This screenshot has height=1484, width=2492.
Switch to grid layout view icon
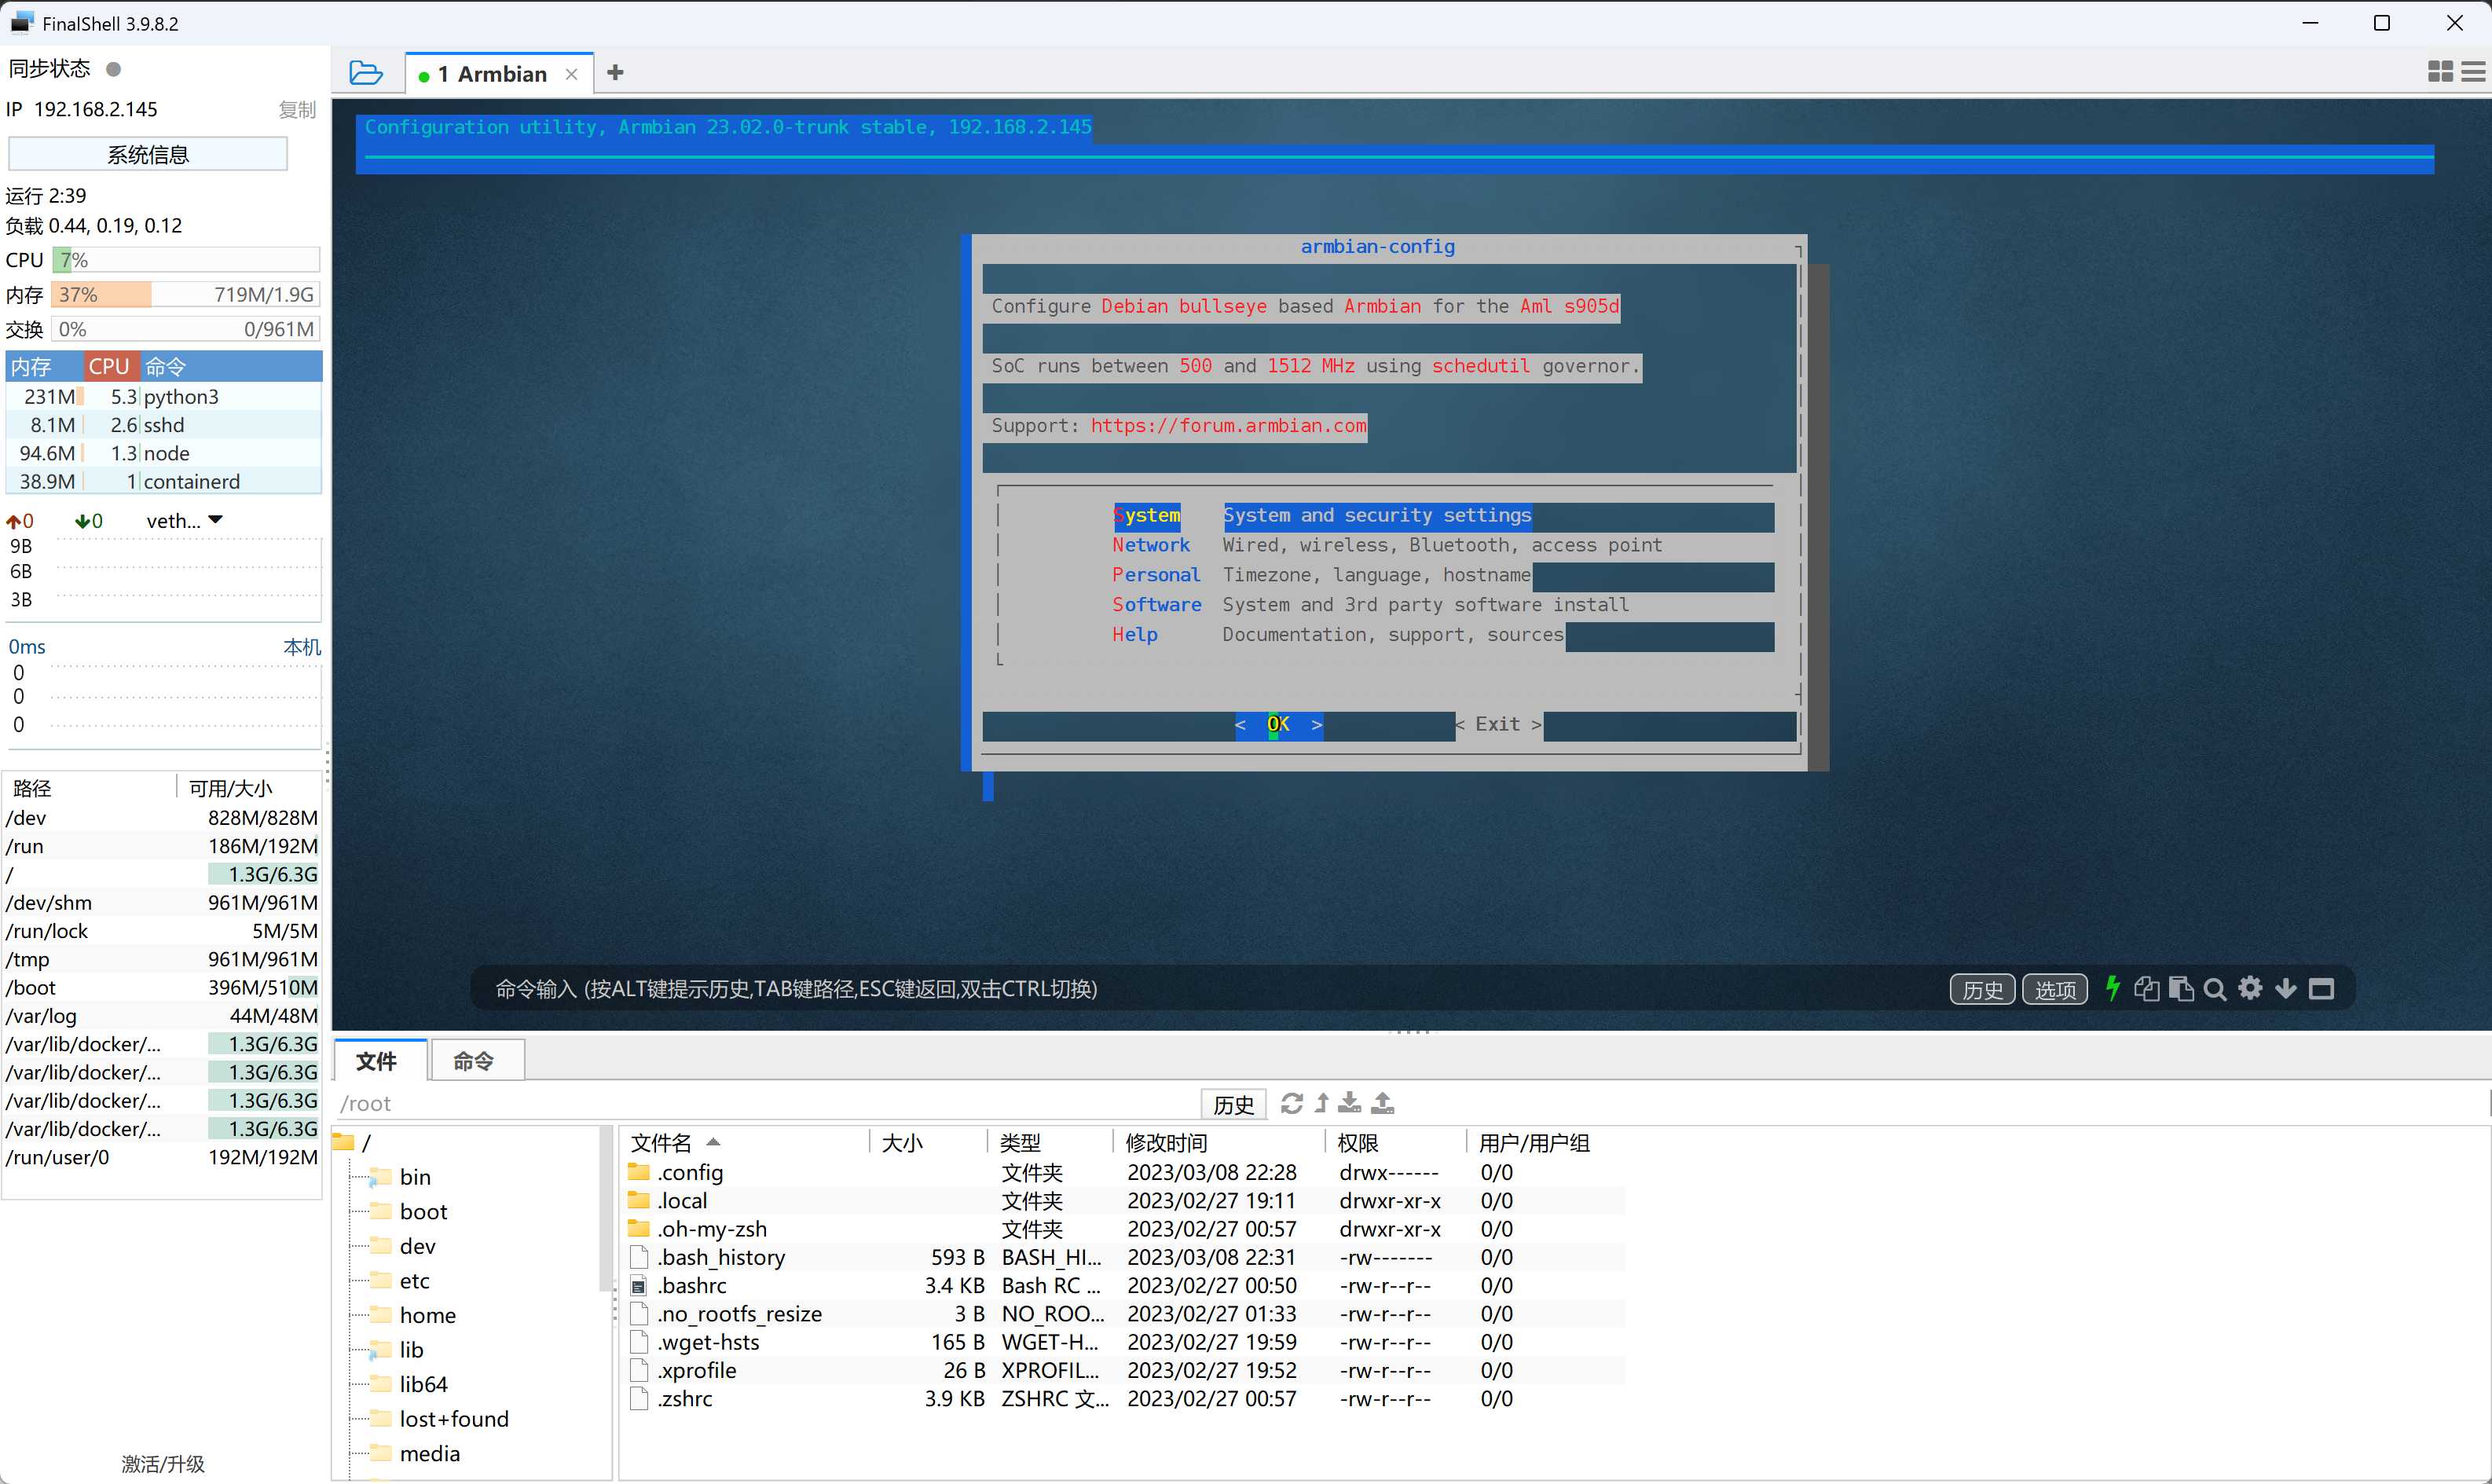pyautogui.click(x=2440, y=72)
